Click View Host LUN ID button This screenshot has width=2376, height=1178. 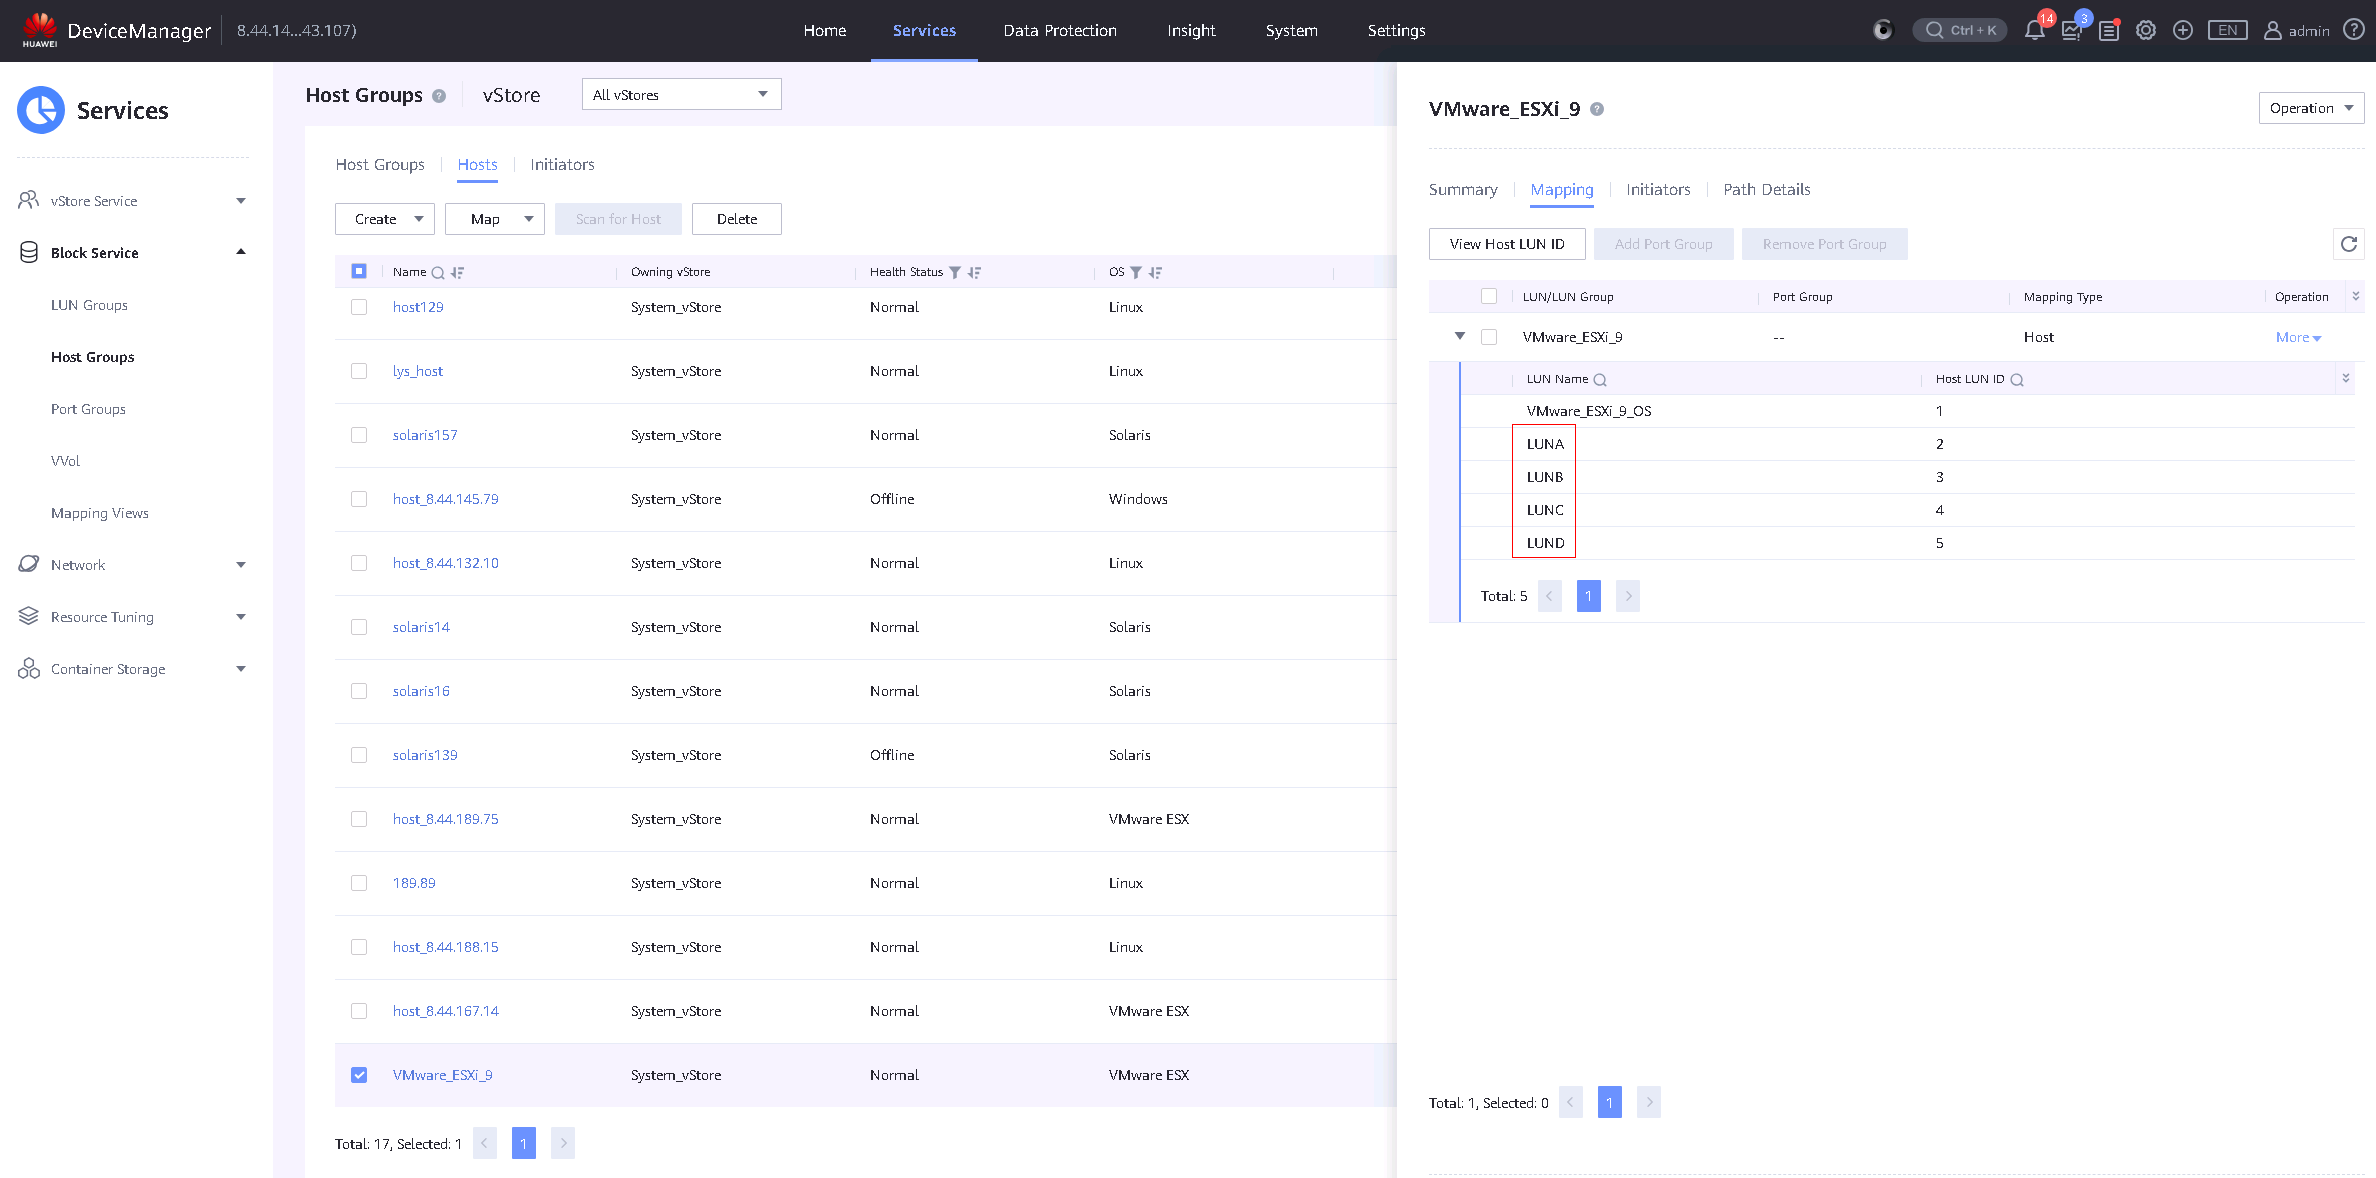tap(1507, 244)
